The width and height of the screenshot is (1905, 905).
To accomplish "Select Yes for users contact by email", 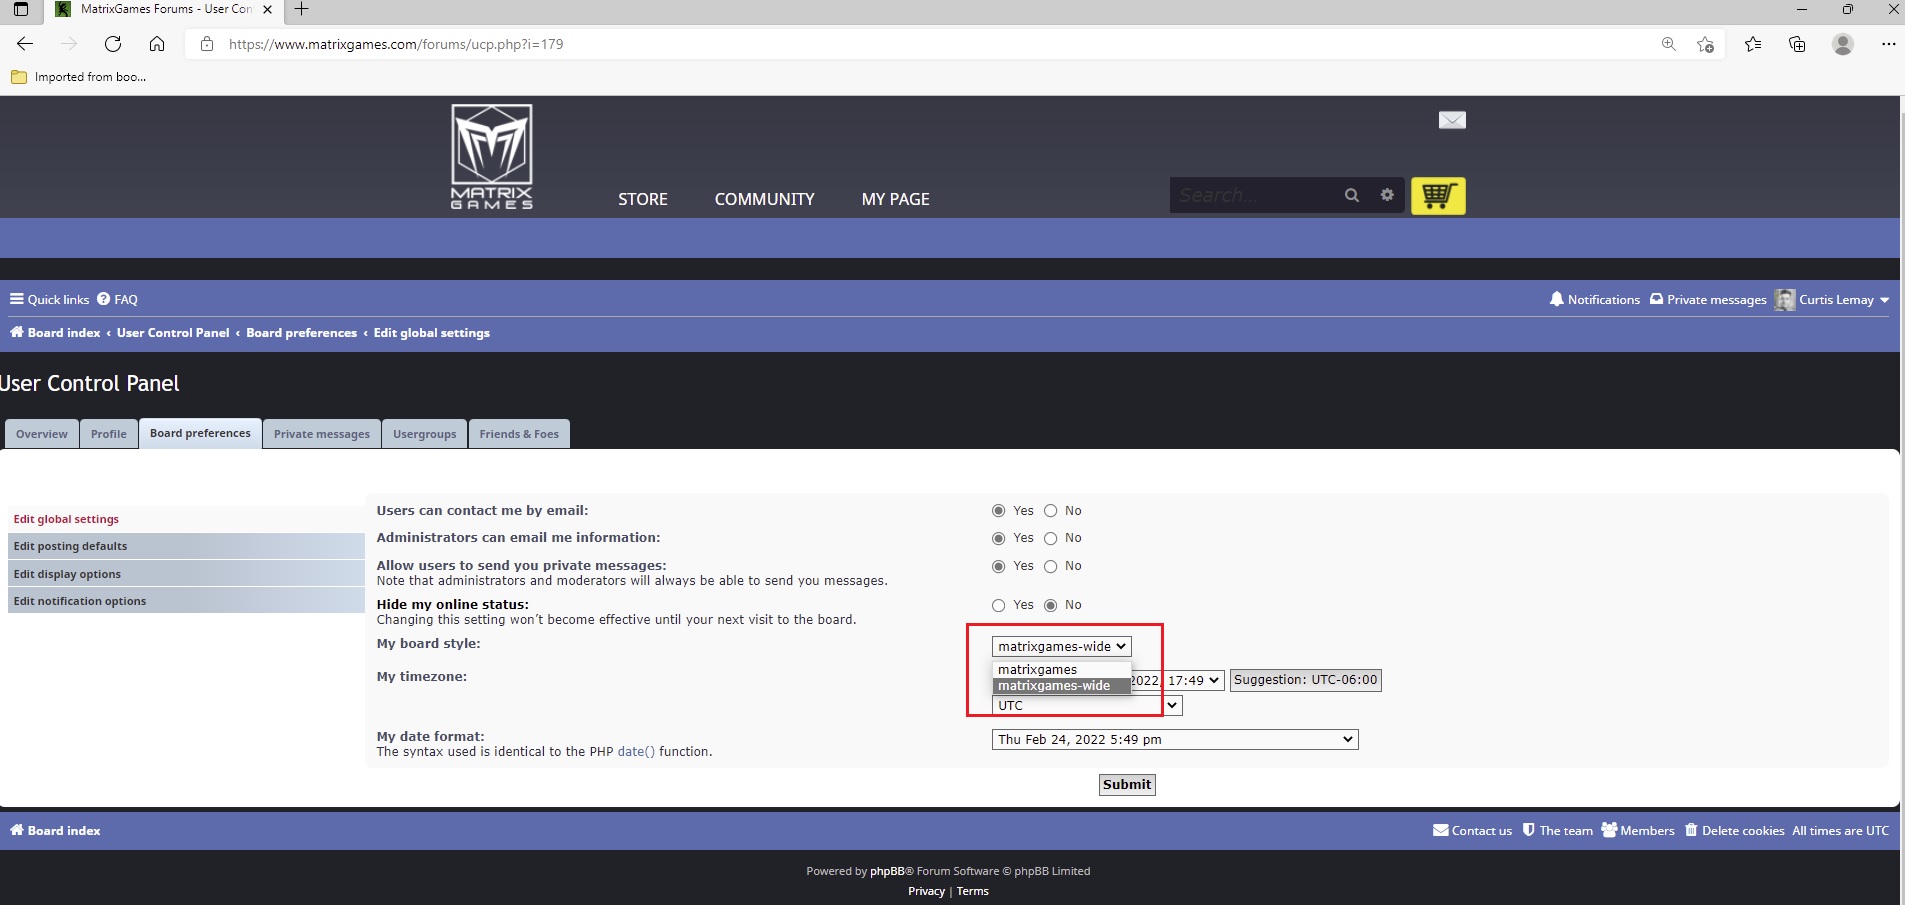I will (998, 511).
